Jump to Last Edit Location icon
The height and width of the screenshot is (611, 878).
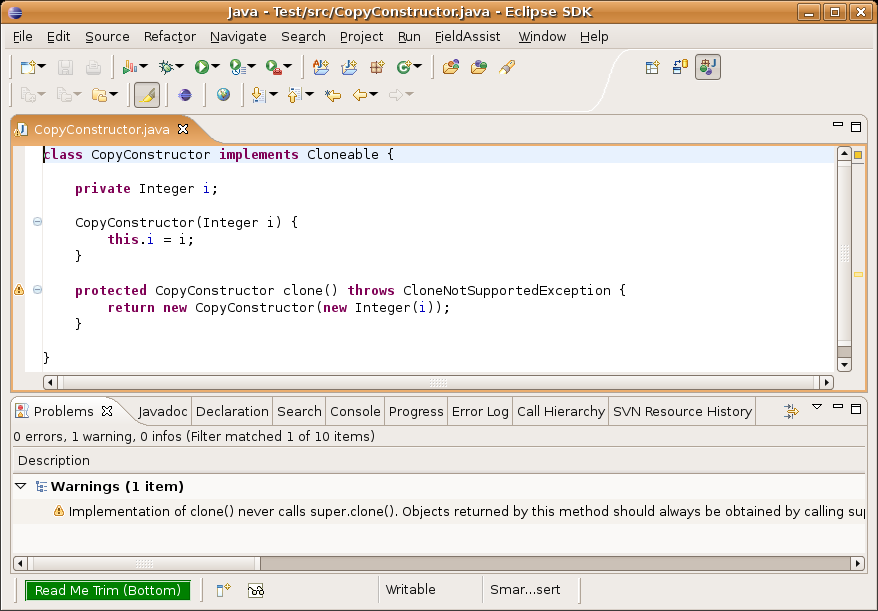[333, 95]
